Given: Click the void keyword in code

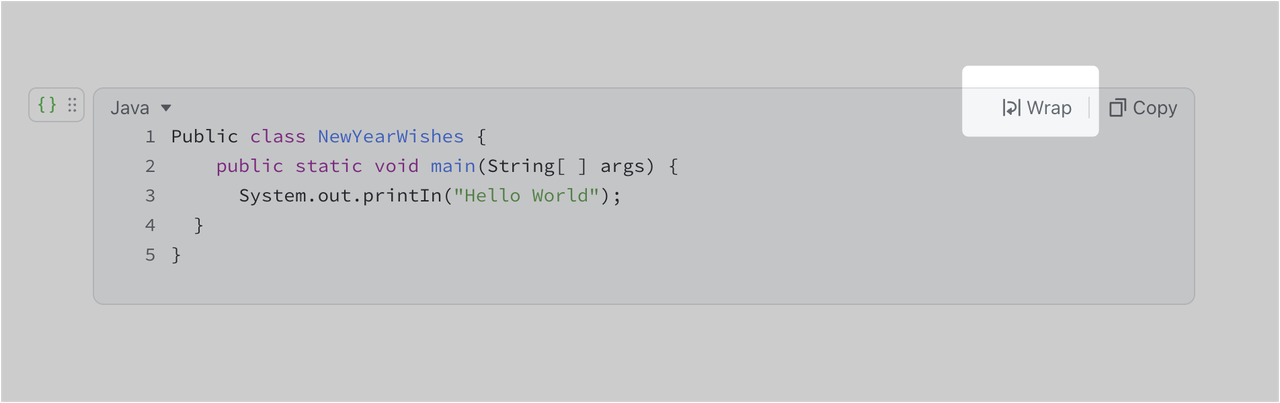Looking at the screenshot, I should pos(397,166).
